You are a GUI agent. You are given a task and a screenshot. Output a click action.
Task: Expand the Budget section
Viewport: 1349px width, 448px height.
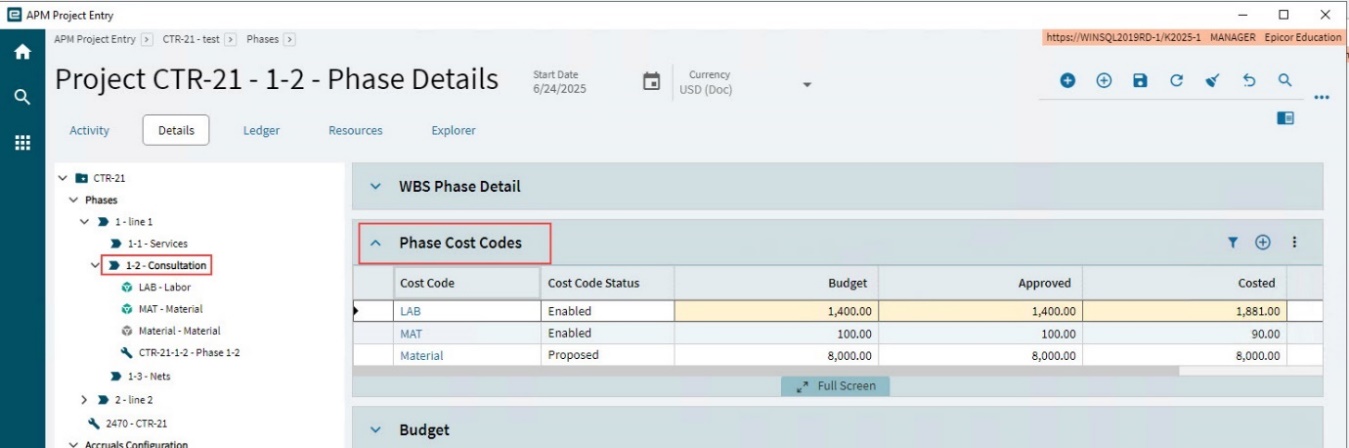[376, 430]
